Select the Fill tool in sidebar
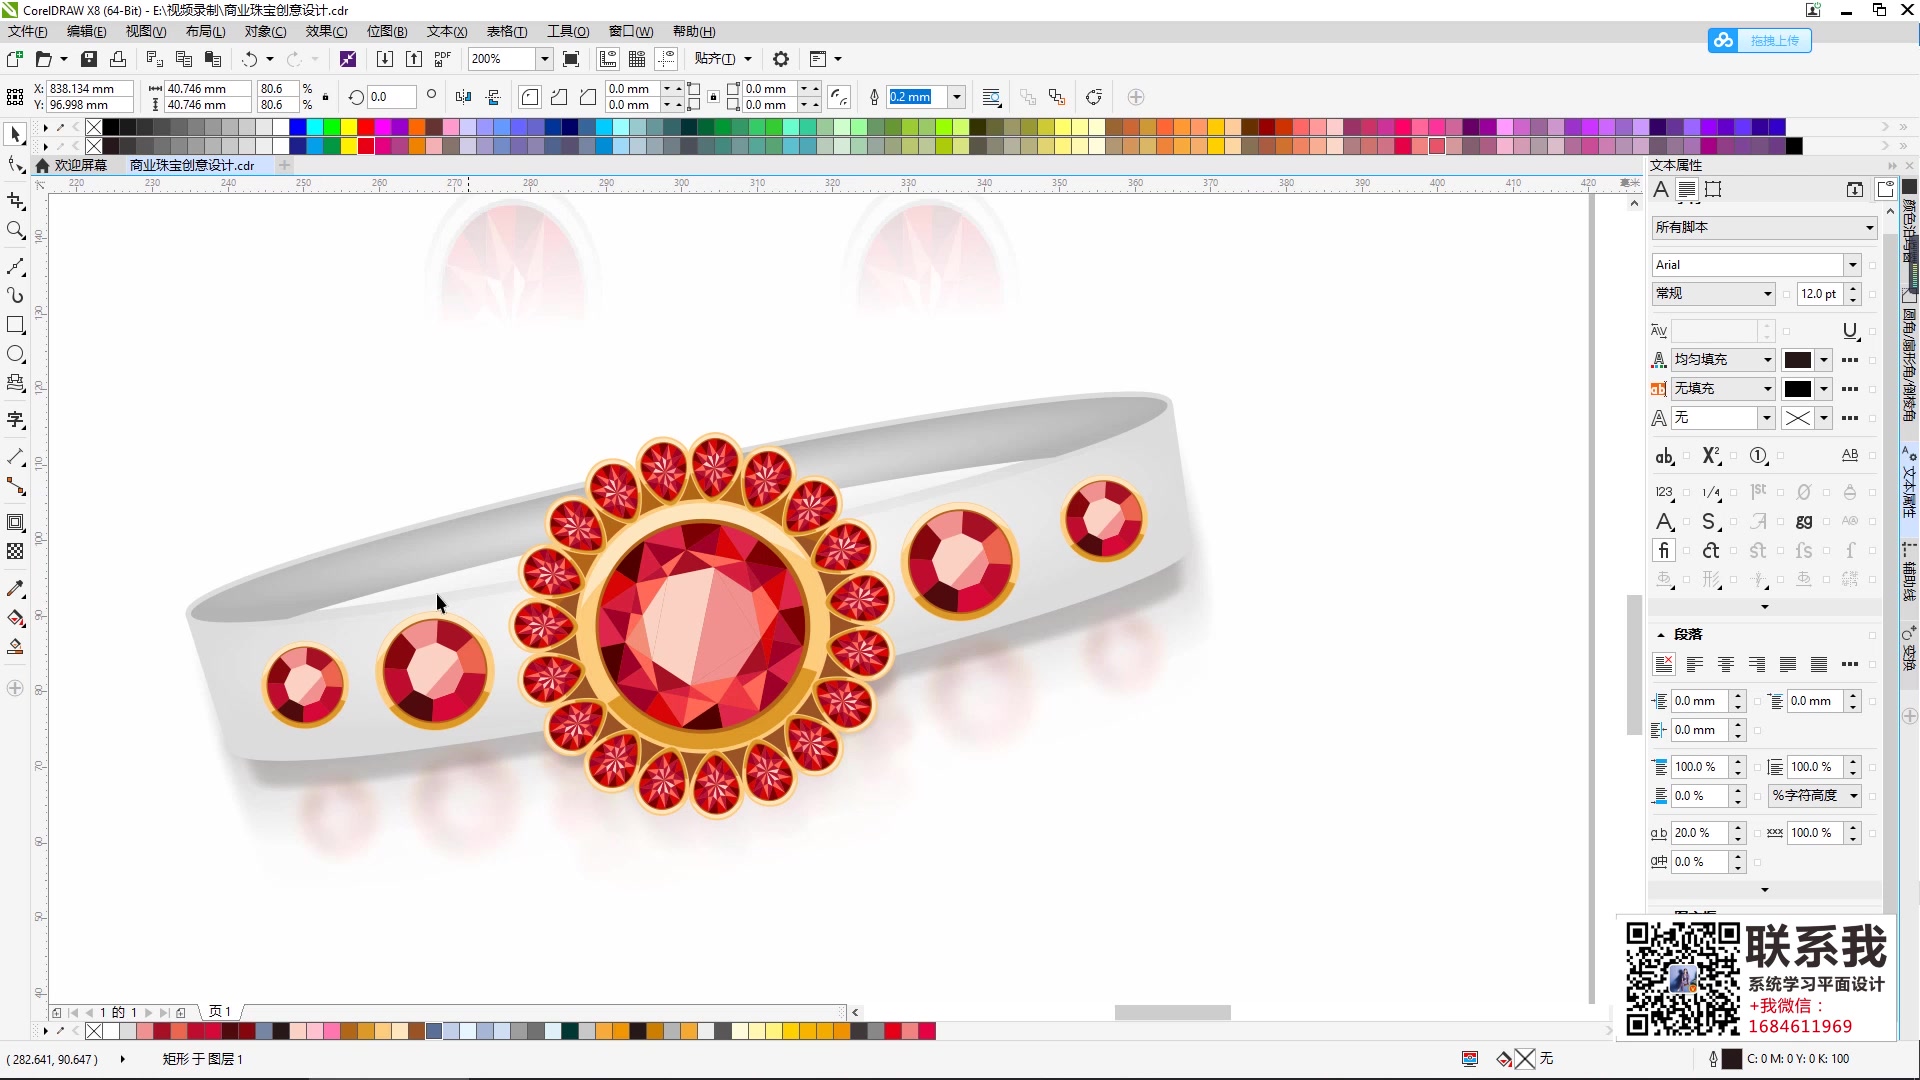This screenshot has height=1080, width=1920. [17, 617]
